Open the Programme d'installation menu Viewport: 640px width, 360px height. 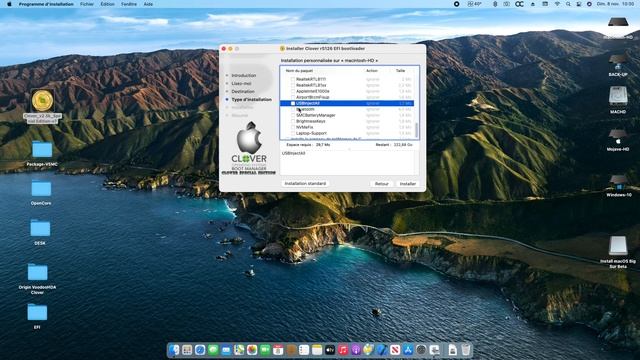coord(46,4)
